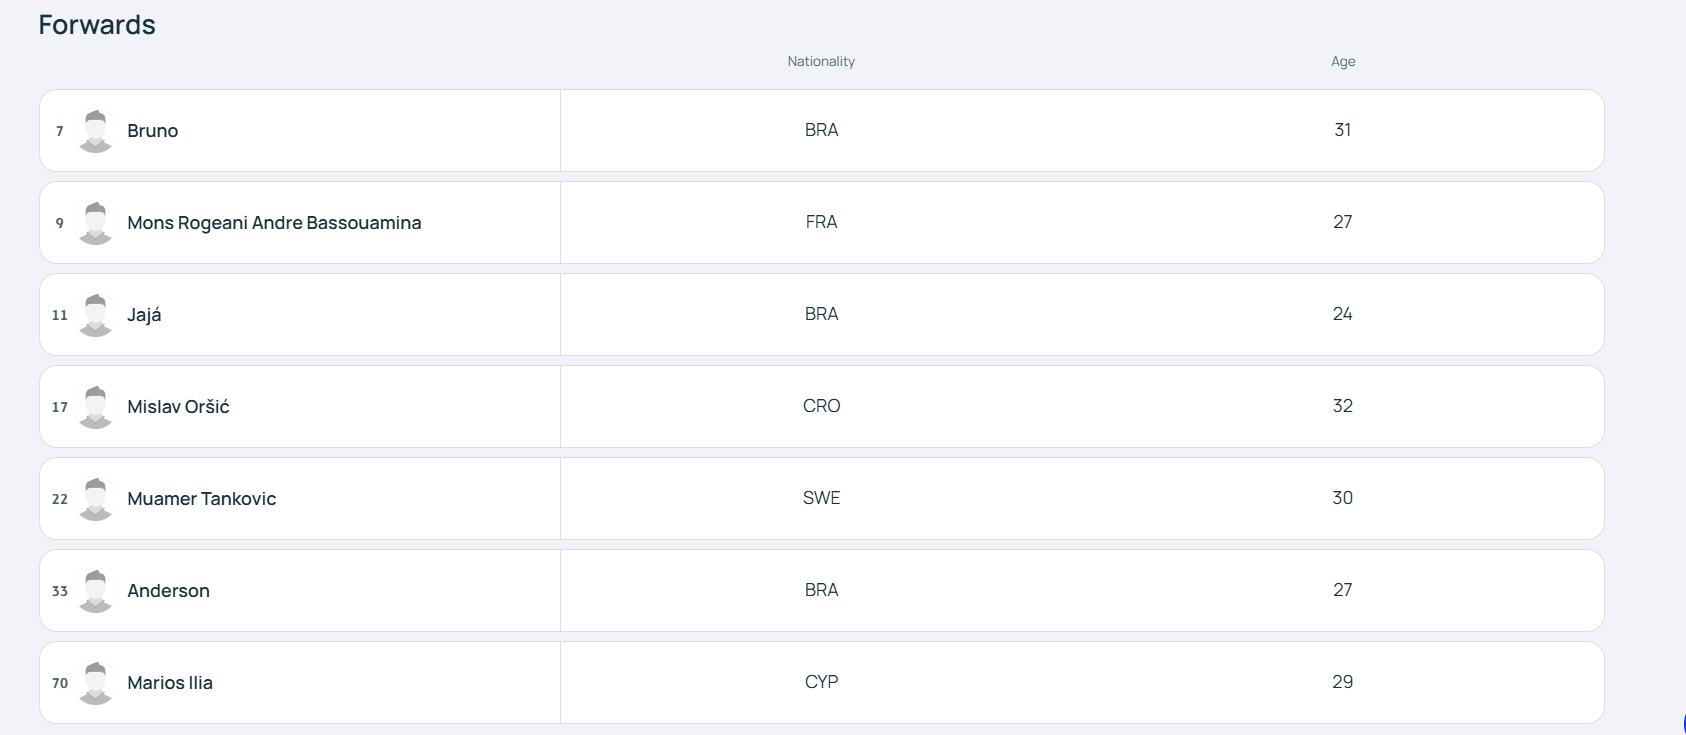The image size is (1686, 735).
Task: Select the Jajá player name
Action: pyautogui.click(x=144, y=315)
